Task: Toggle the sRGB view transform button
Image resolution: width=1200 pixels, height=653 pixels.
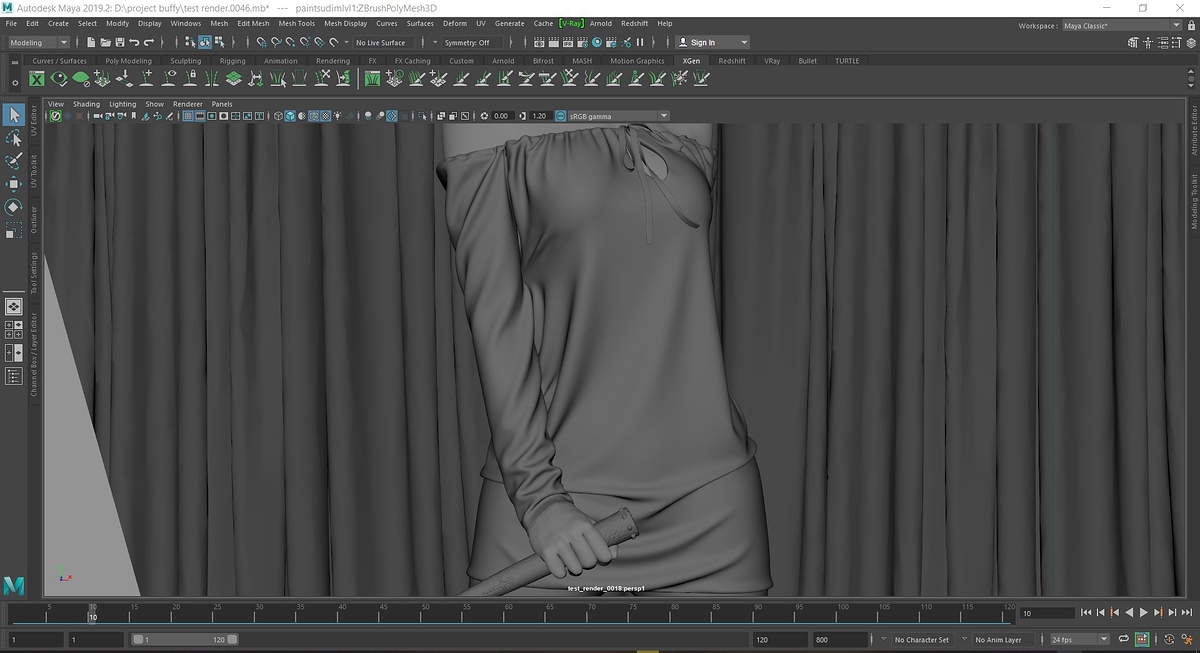Action: point(560,116)
